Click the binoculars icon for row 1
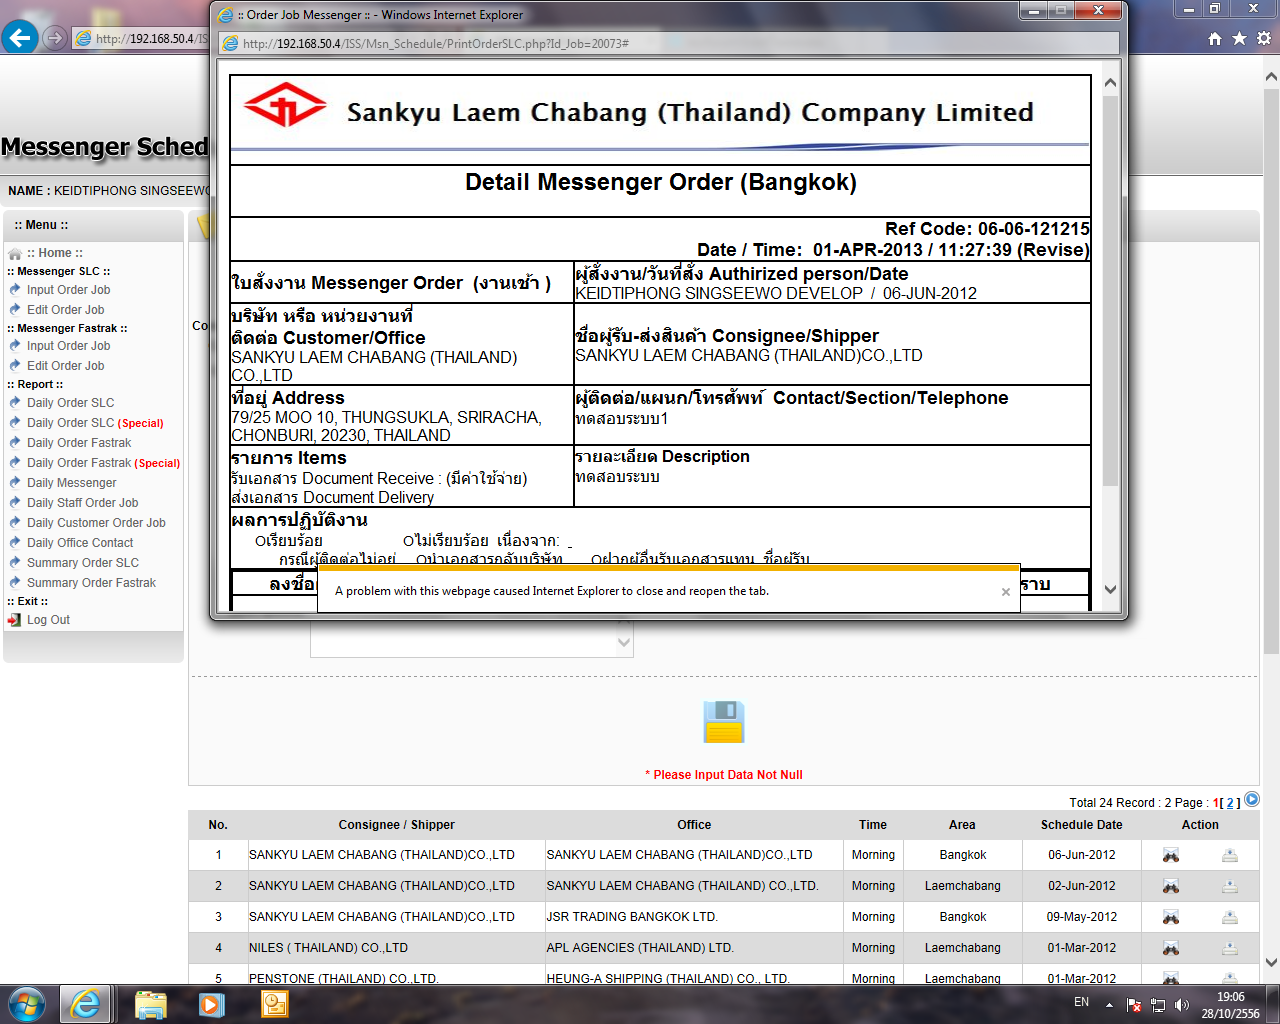This screenshot has width=1280, height=1024. tap(1170, 855)
